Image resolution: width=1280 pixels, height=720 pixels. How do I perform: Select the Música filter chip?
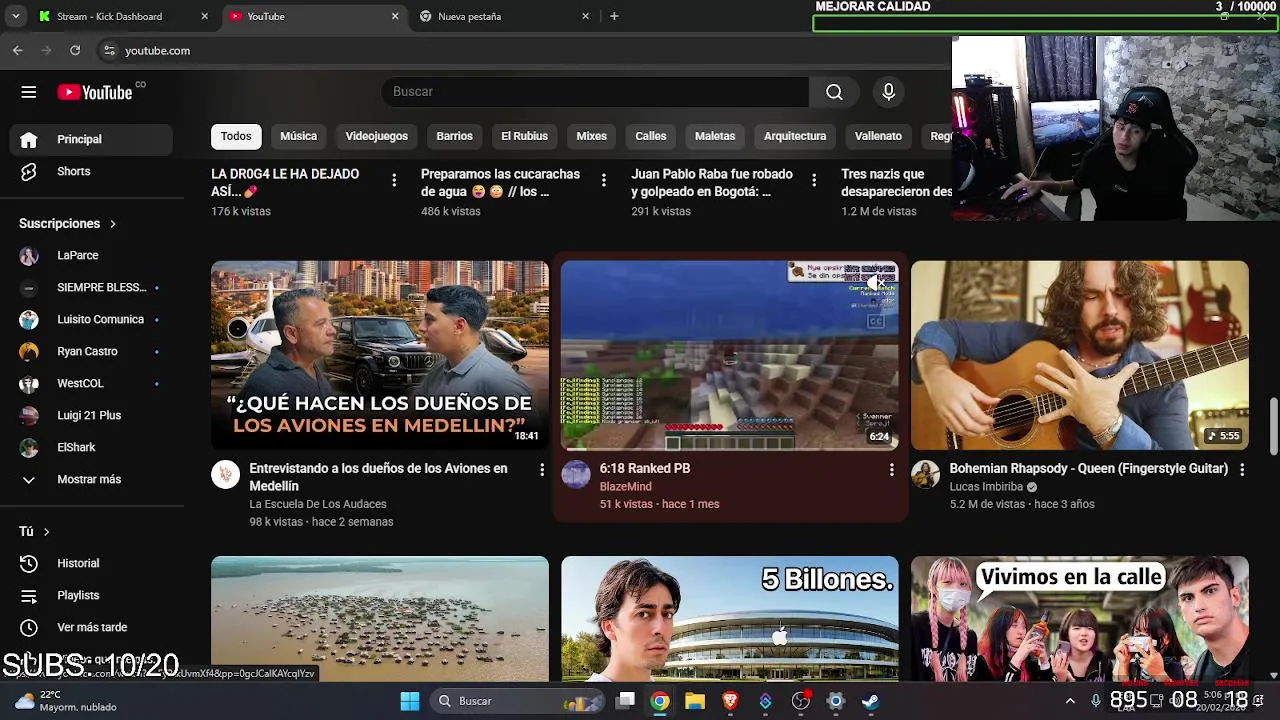[298, 136]
